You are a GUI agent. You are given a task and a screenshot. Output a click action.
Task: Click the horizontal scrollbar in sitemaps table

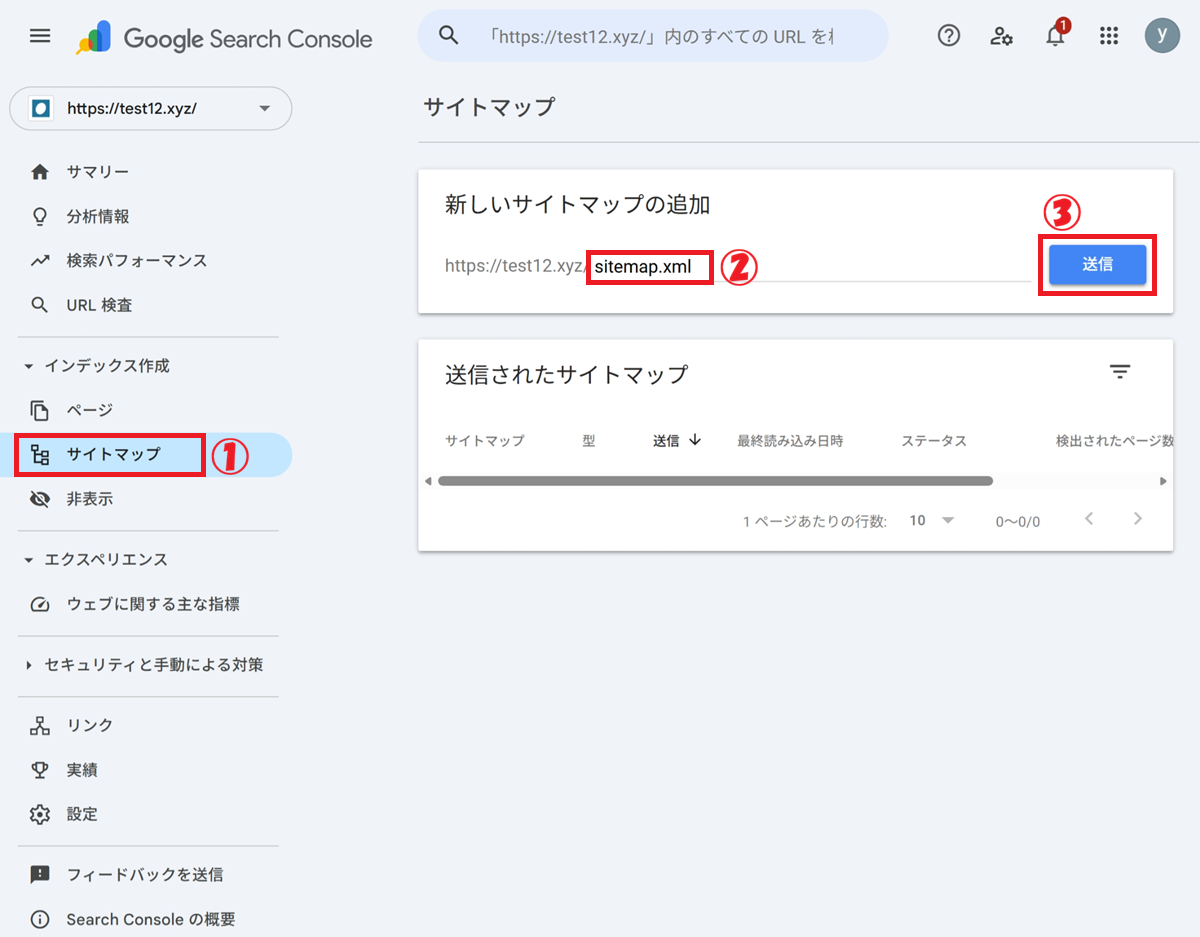715,481
